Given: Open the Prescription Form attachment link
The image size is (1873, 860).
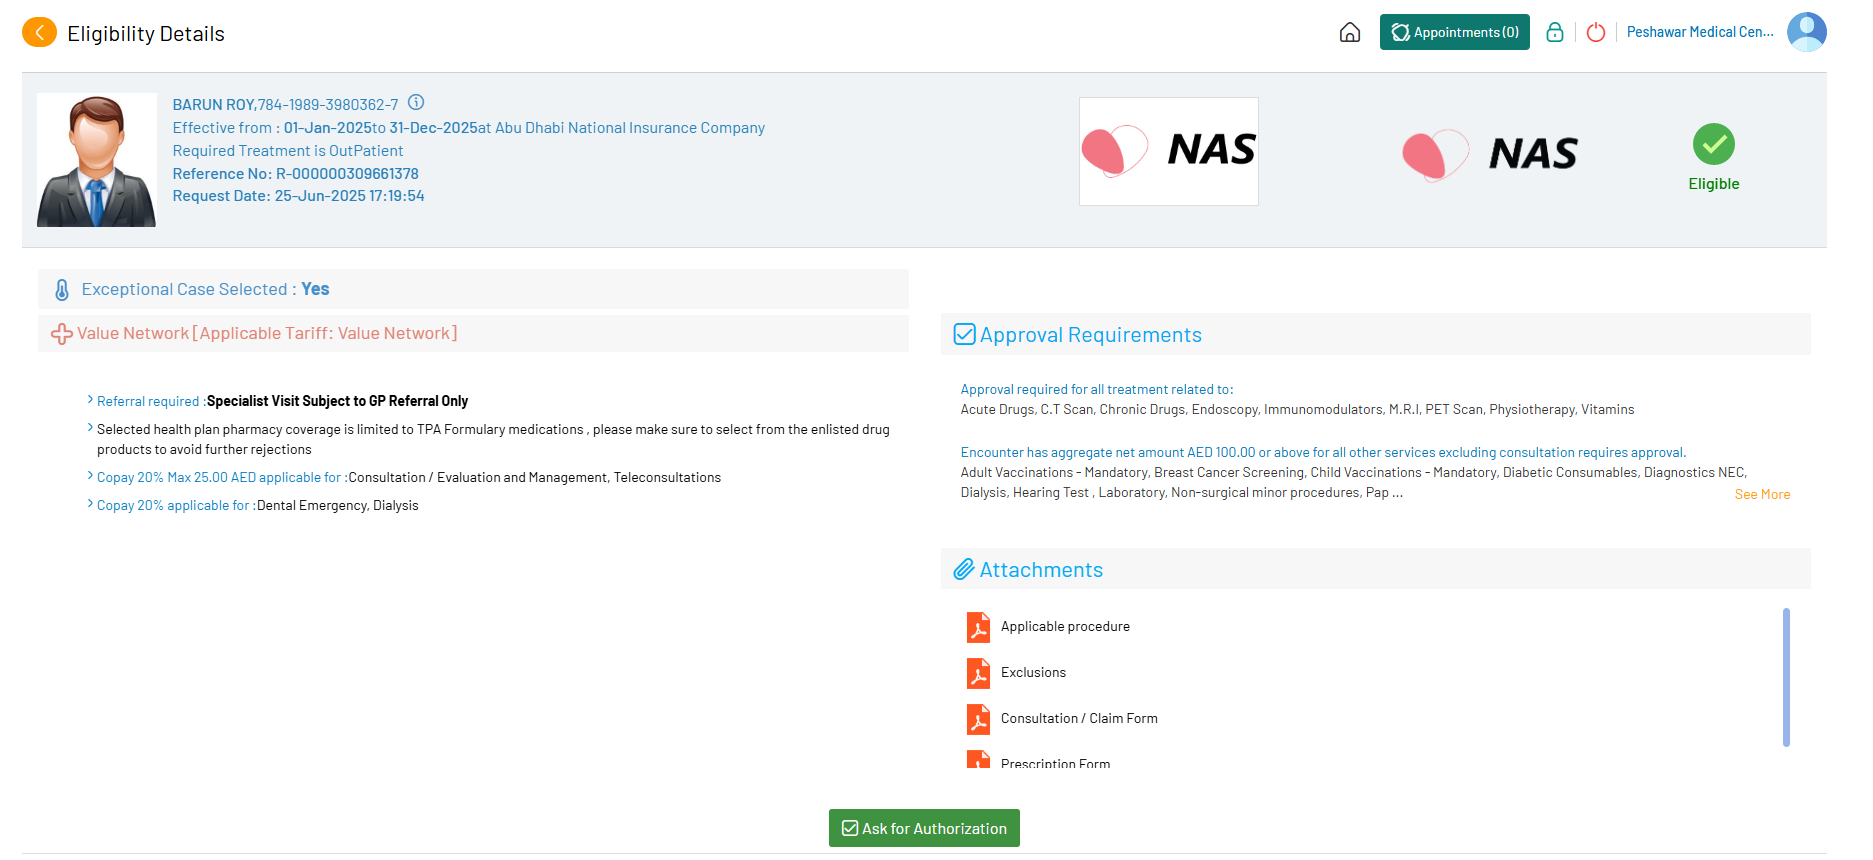Looking at the screenshot, I should click(x=1055, y=763).
